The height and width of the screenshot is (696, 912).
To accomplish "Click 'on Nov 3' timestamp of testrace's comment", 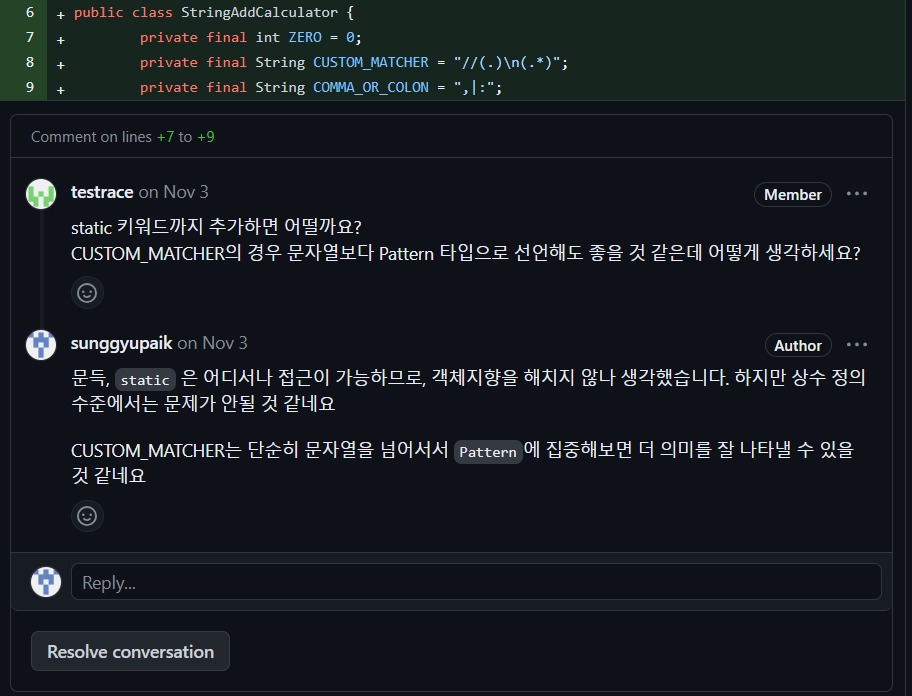I will (x=173, y=192).
